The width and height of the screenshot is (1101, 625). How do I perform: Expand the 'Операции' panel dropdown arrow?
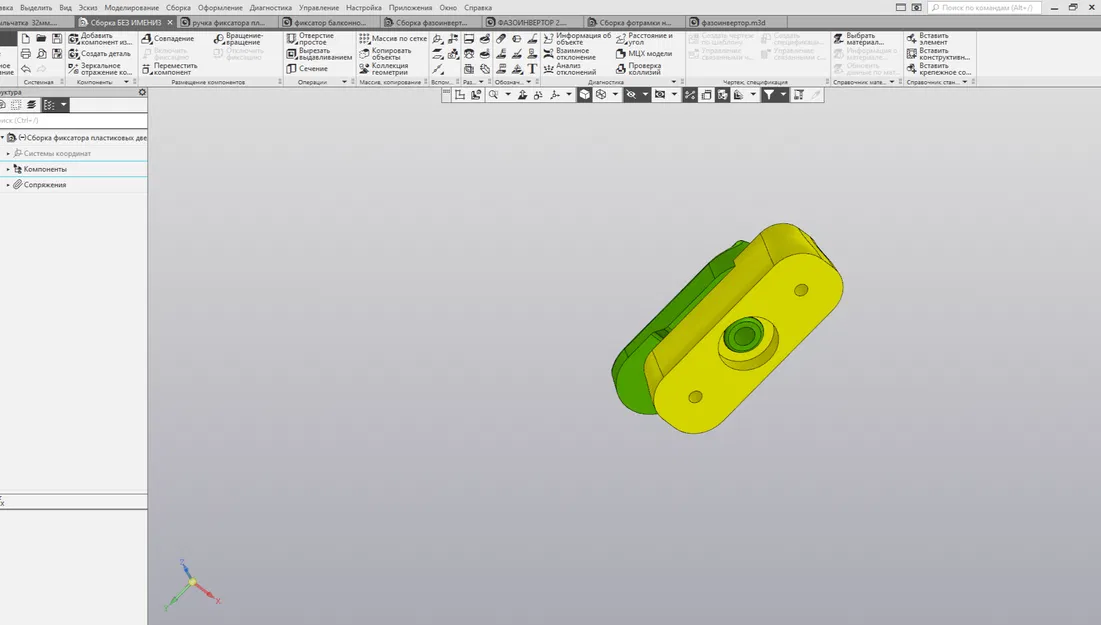pos(344,82)
